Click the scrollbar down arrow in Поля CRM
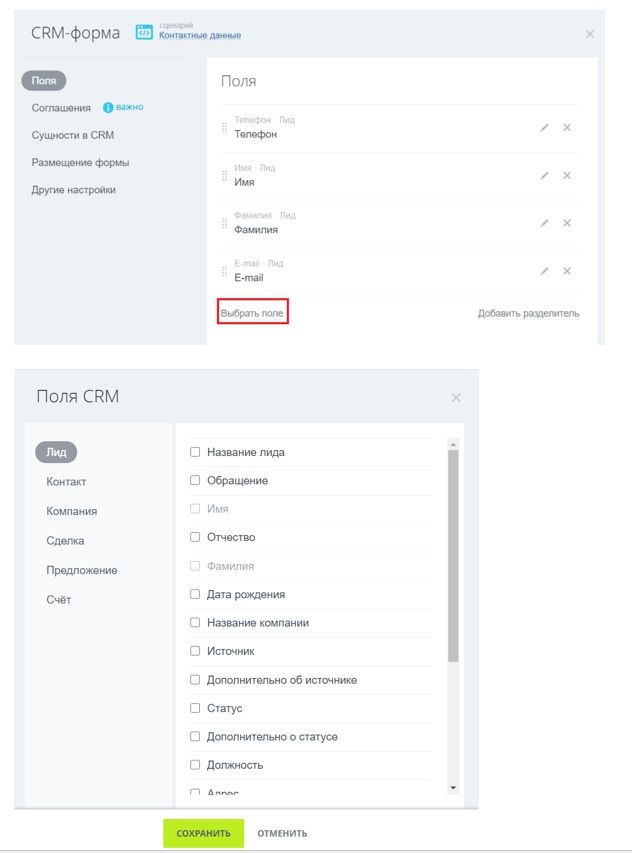This screenshot has height=853, width=632. 453,788
